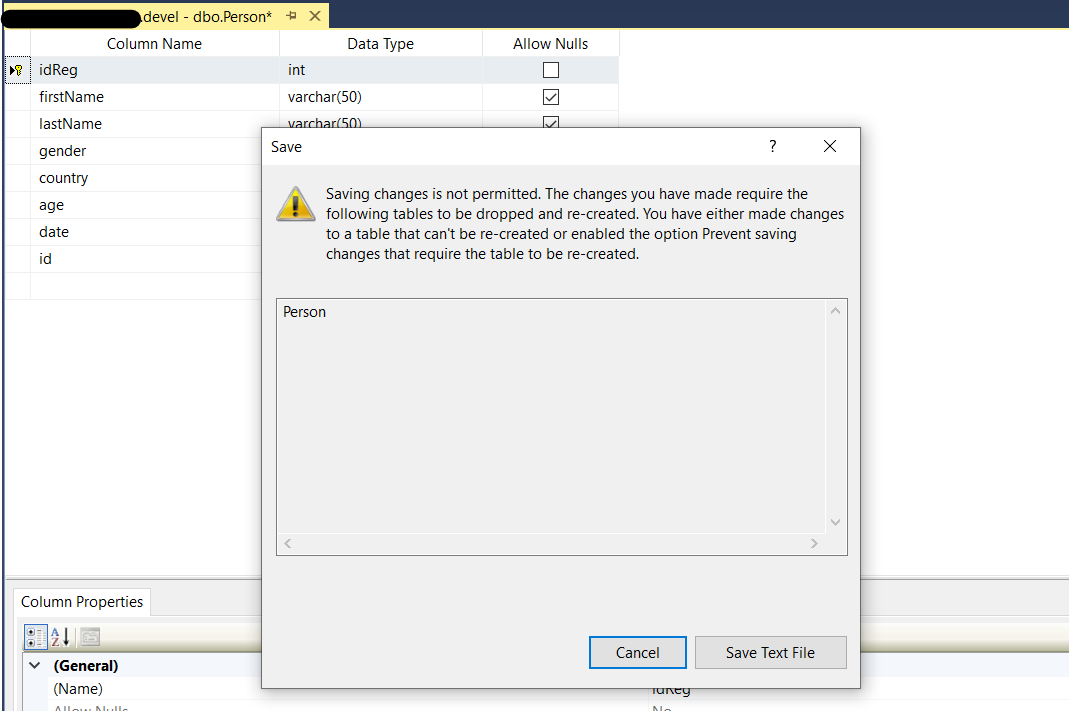
Task: Click the warning icon in Save dialog
Action: (x=296, y=203)
